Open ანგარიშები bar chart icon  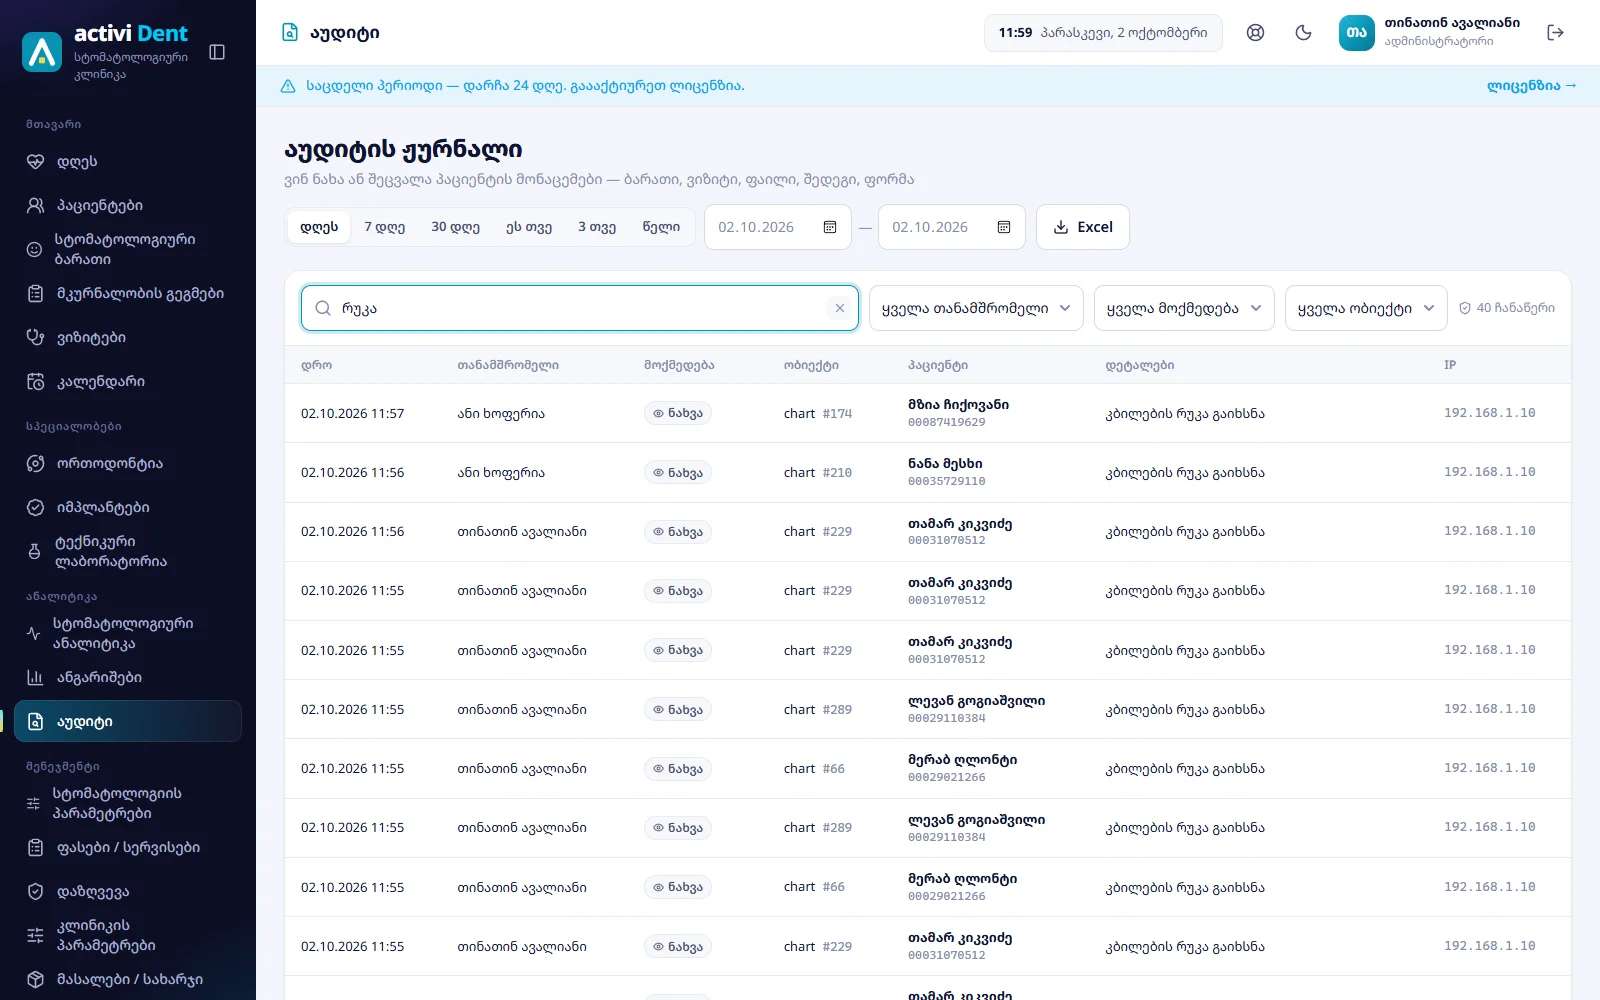[35, 677]
